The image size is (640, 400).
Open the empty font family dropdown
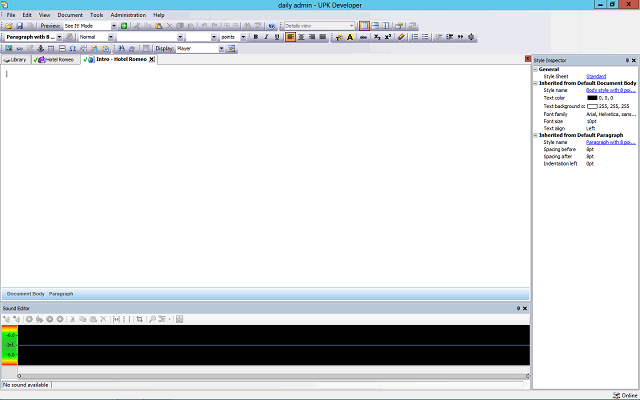(180, 37)
